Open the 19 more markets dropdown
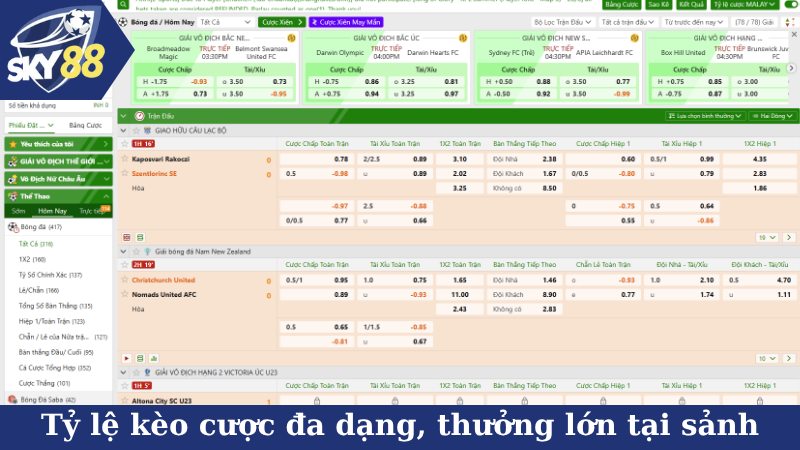 click(x=766, y=237)
